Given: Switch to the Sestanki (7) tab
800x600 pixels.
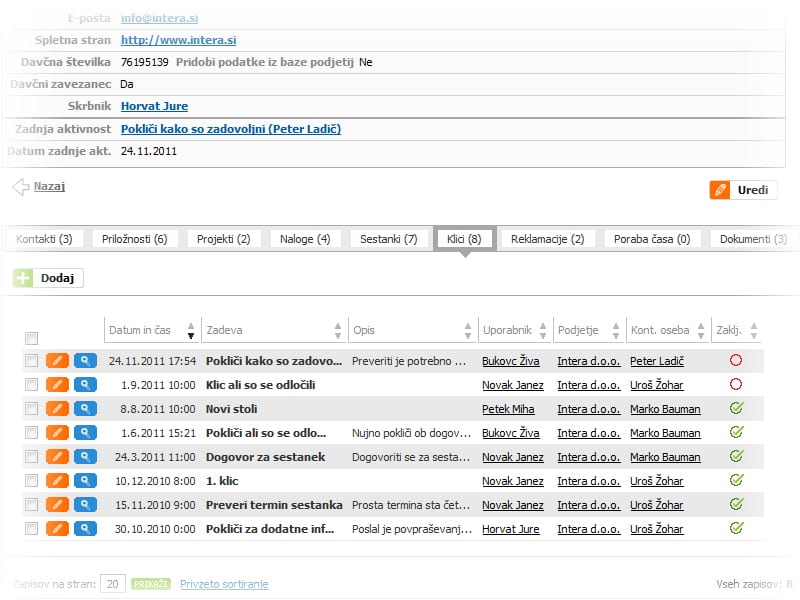Looking at the screenshot, I should 388,239.
